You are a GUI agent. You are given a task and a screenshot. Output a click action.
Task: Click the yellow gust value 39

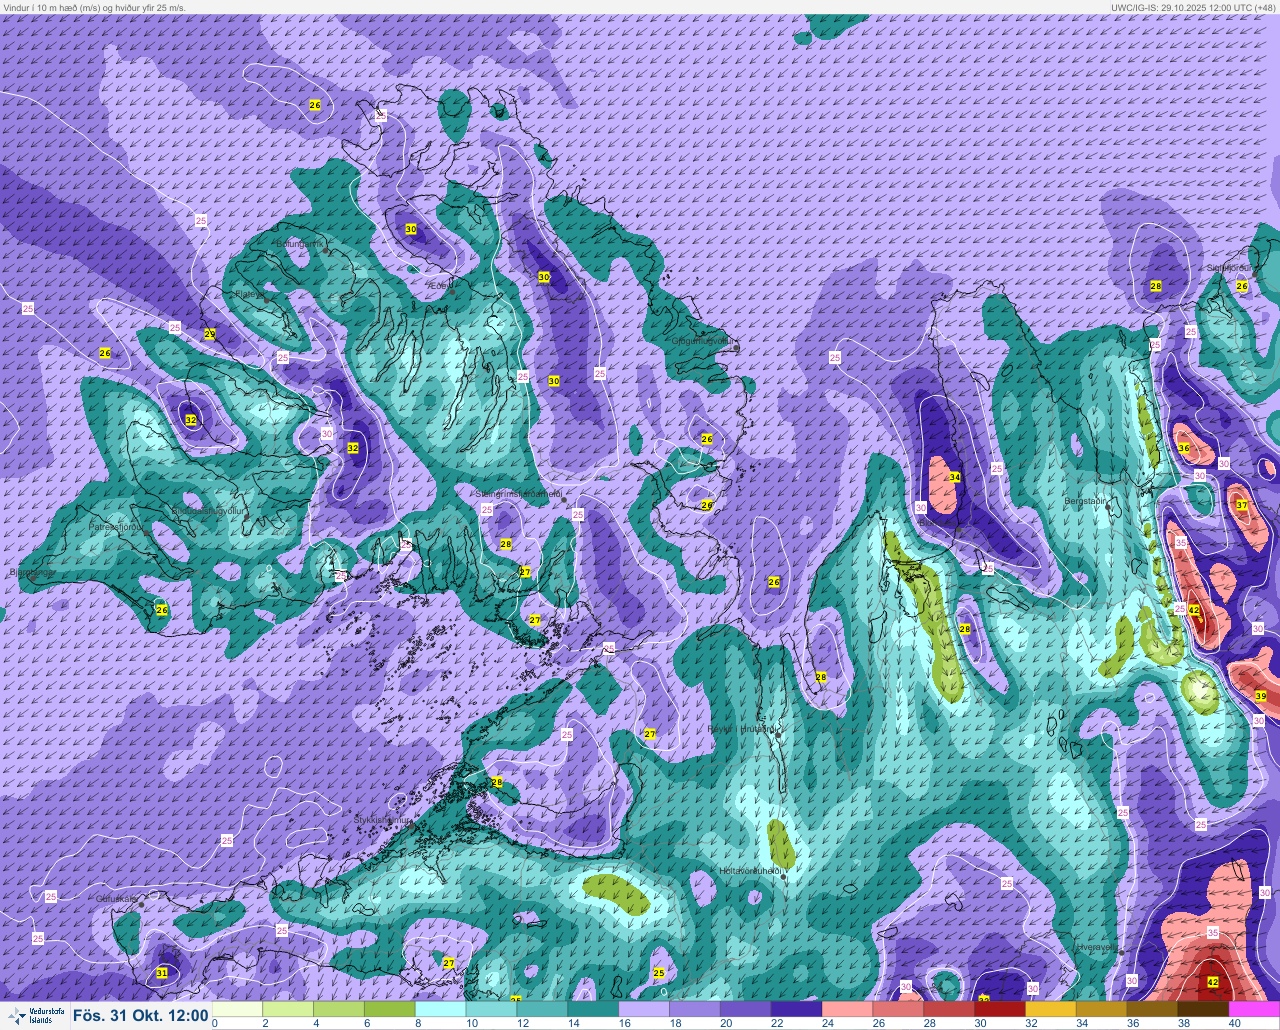1261,696
